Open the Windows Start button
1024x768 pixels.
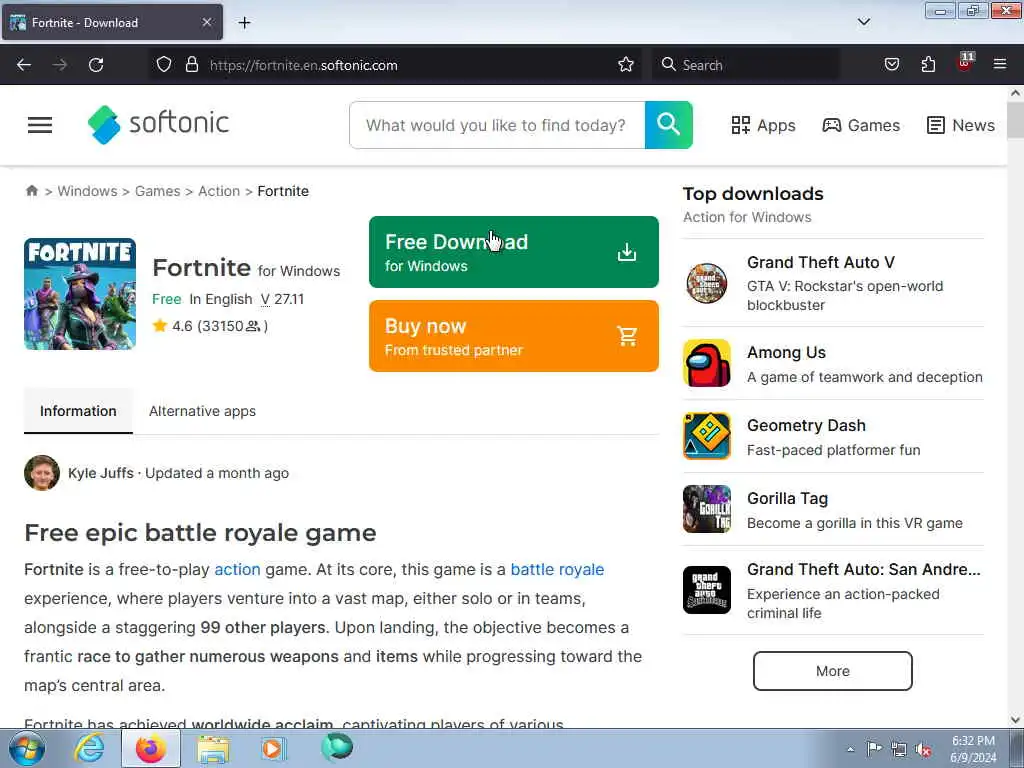pyautogui.click(x=27, y=748)
